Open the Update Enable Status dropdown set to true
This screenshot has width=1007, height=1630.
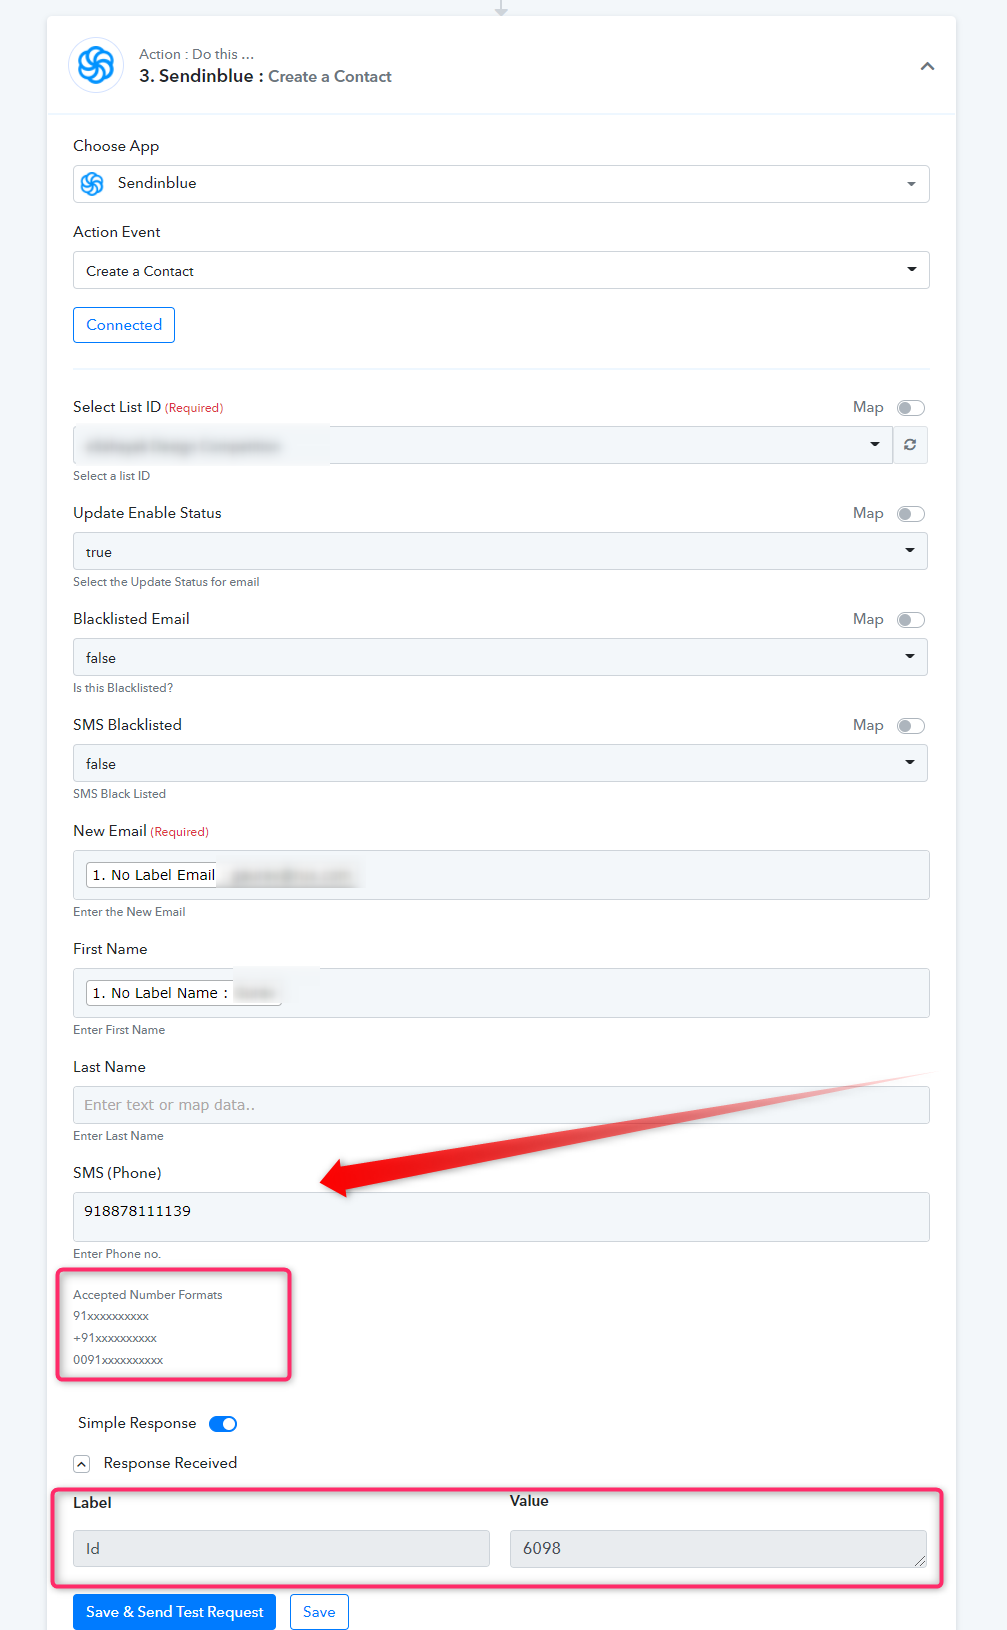tap(500, 551)
